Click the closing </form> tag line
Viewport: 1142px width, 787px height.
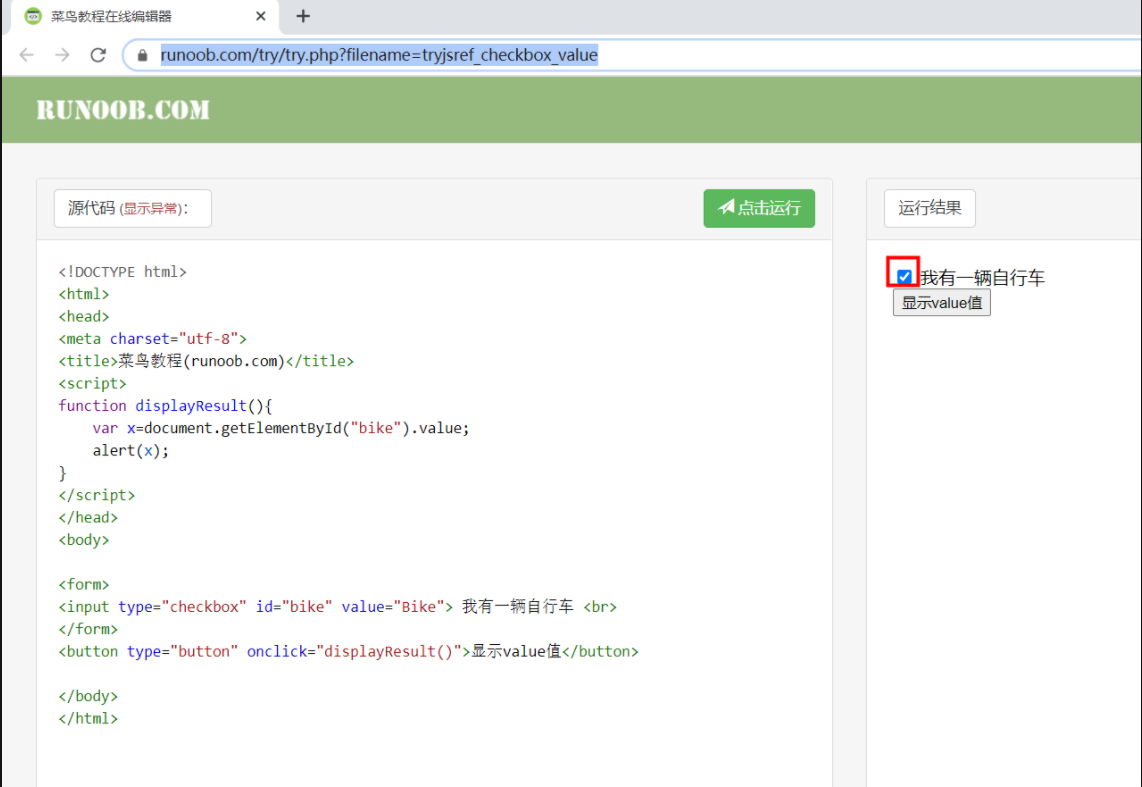(88, 629)
